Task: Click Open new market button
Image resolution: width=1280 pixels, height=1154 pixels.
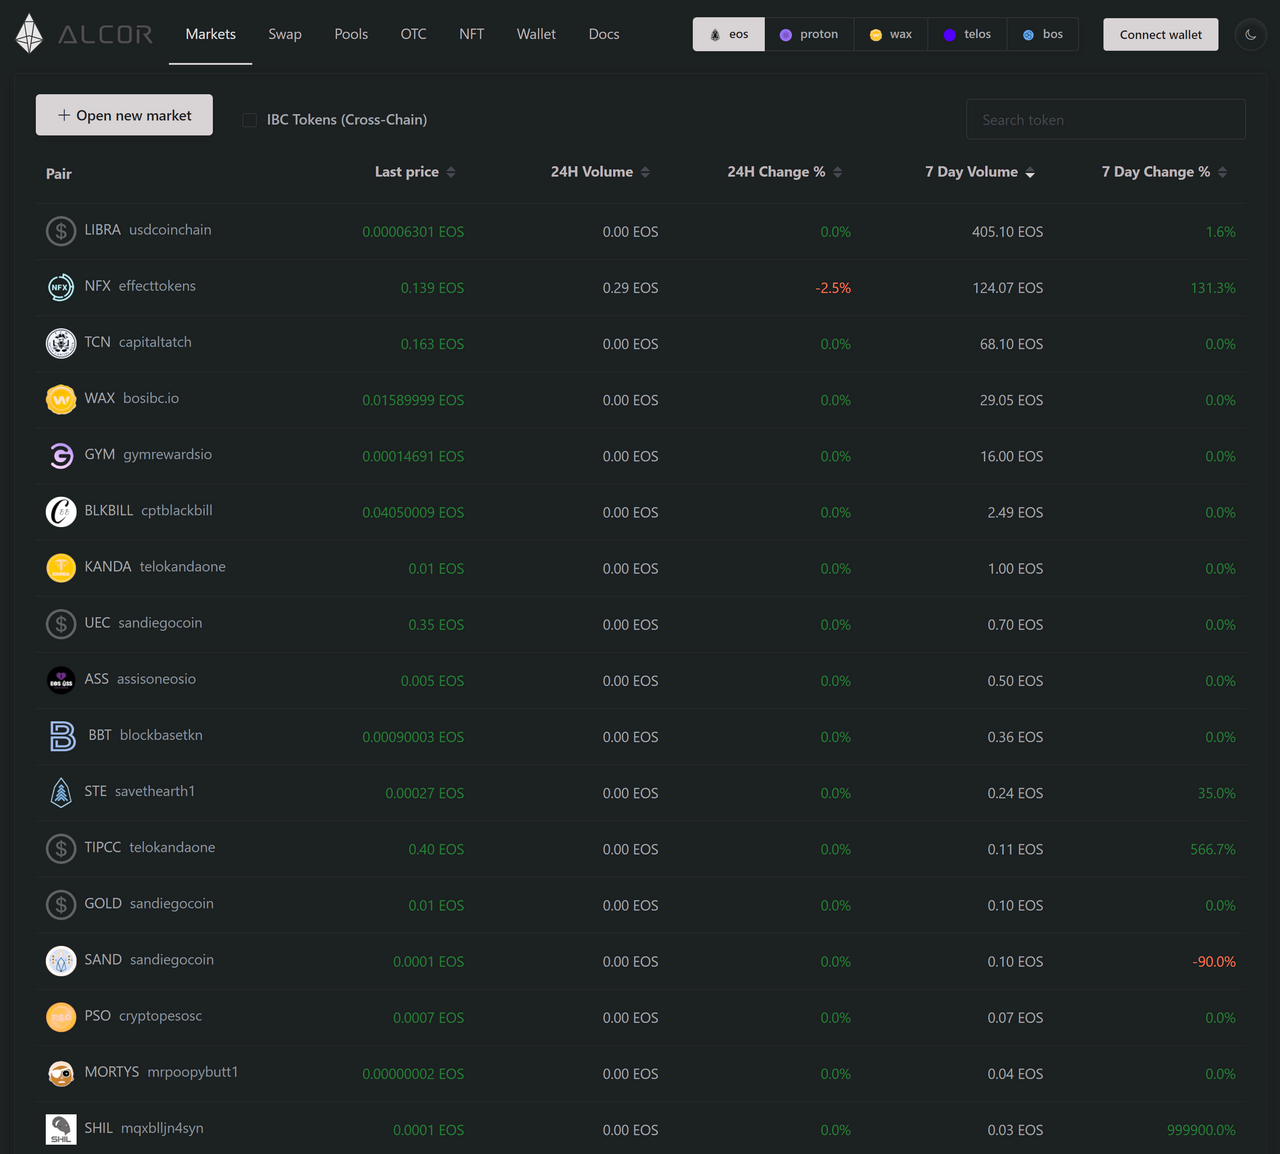Action: pos(124,115)
